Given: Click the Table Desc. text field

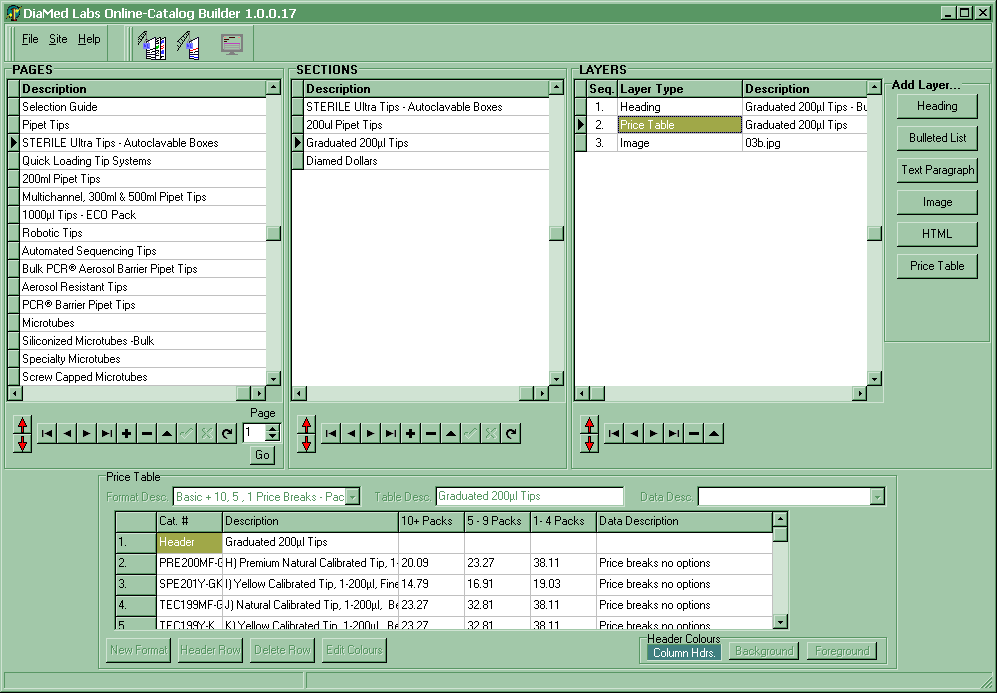Looking at the screenshot, I should [529, 496].
